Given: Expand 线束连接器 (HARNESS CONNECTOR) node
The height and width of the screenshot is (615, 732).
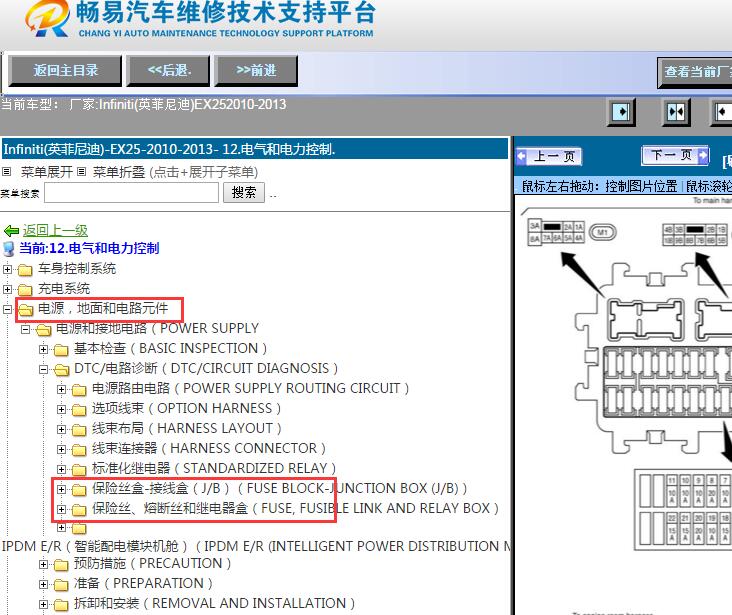Looking at the screenshot, I should coord(61,449).
